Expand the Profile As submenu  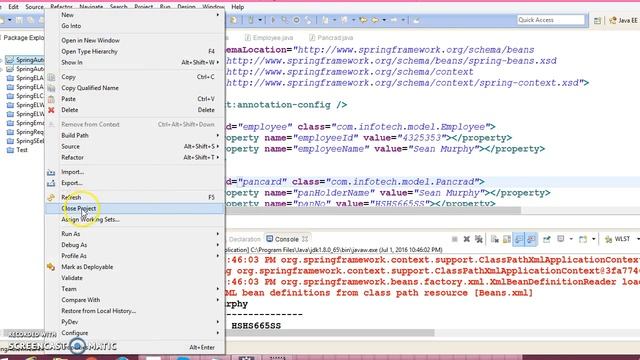(x=135, y=256)
